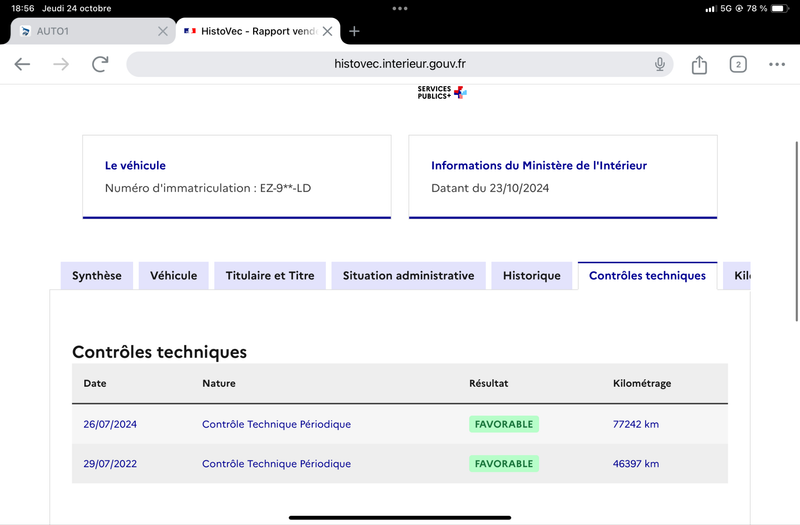Tap the microphone icon in address bar
The height and width of the screenshot is (525, 800).
[659, 64]
